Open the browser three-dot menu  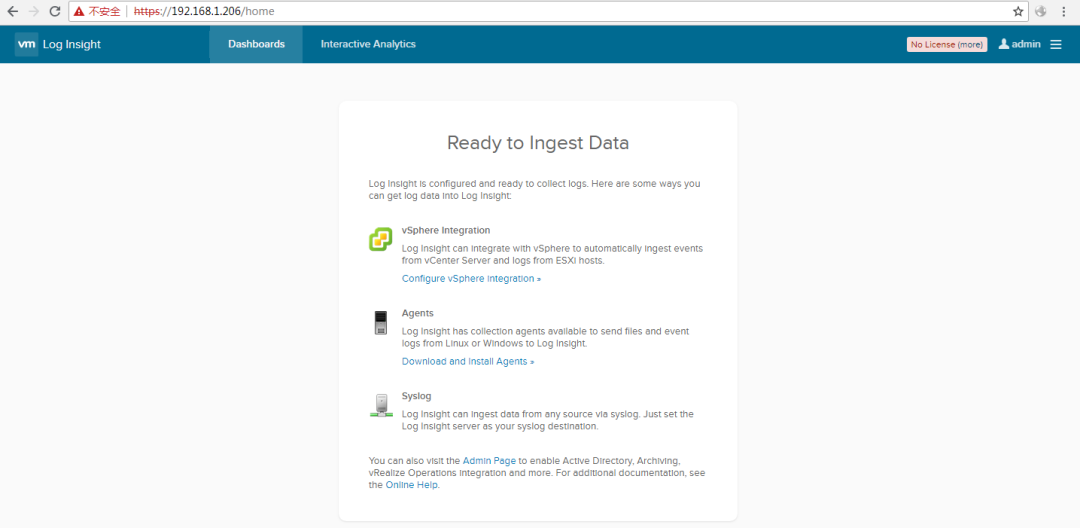pyautogui.click(x=1065, y=12)
